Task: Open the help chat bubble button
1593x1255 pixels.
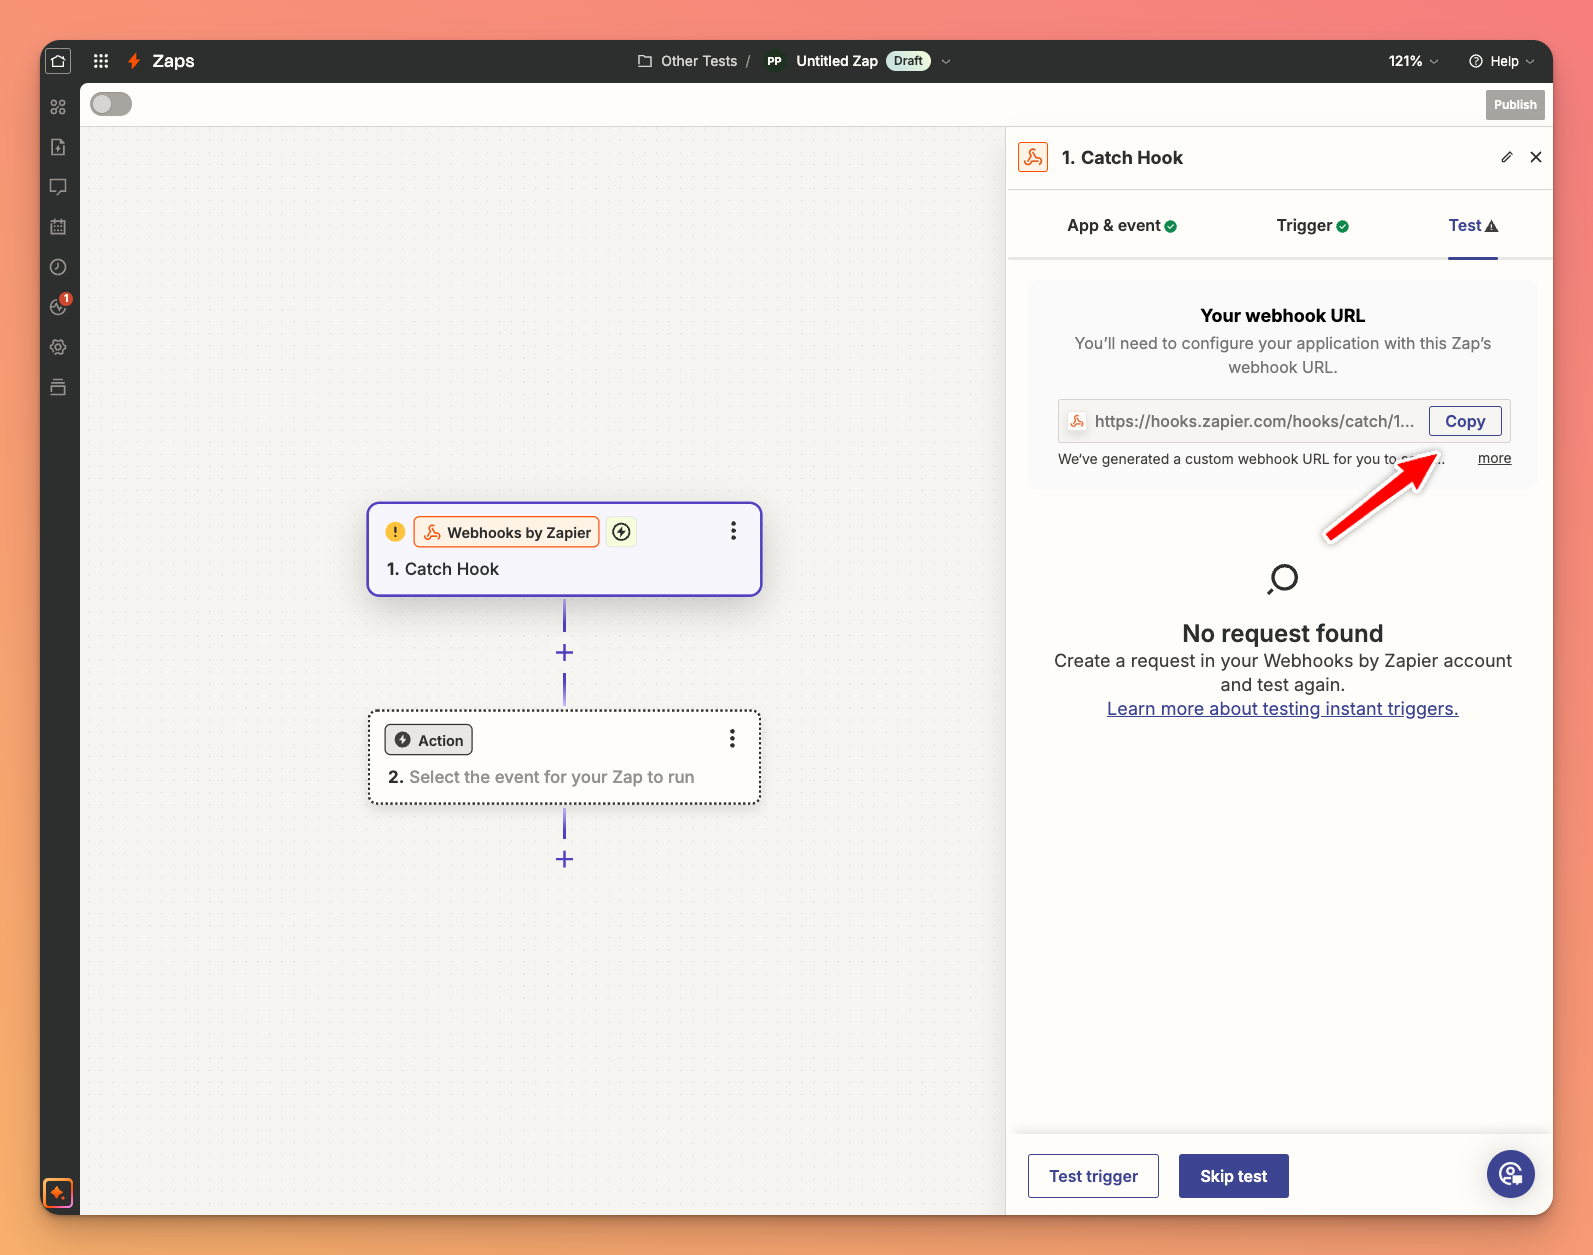Action: click(1510, 1173)
